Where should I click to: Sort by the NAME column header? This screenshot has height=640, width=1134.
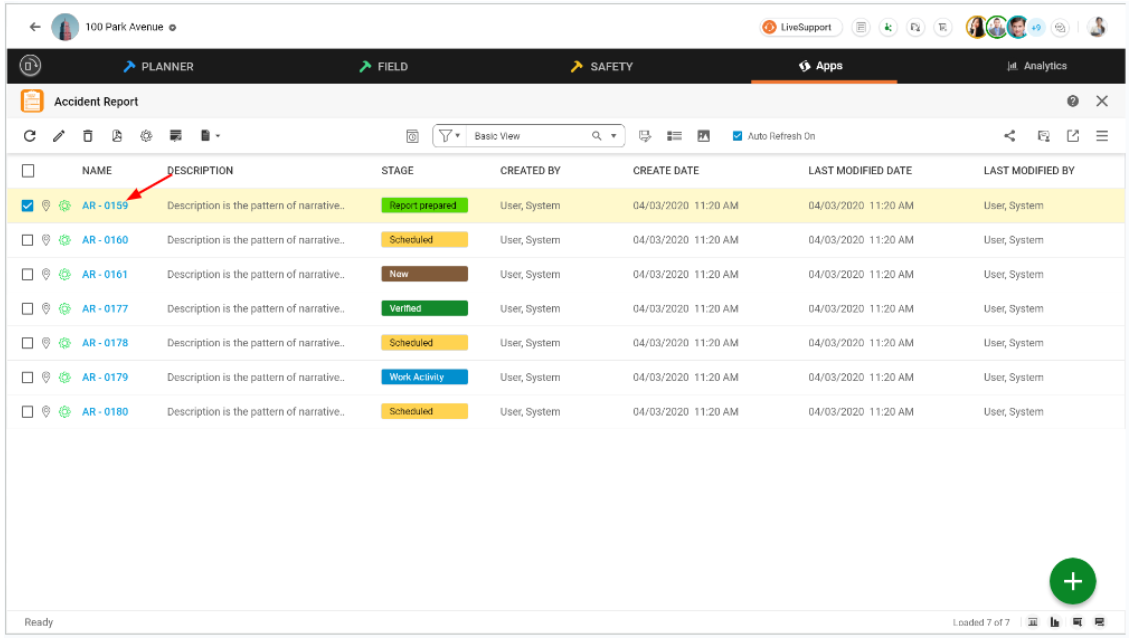point(97,171)
